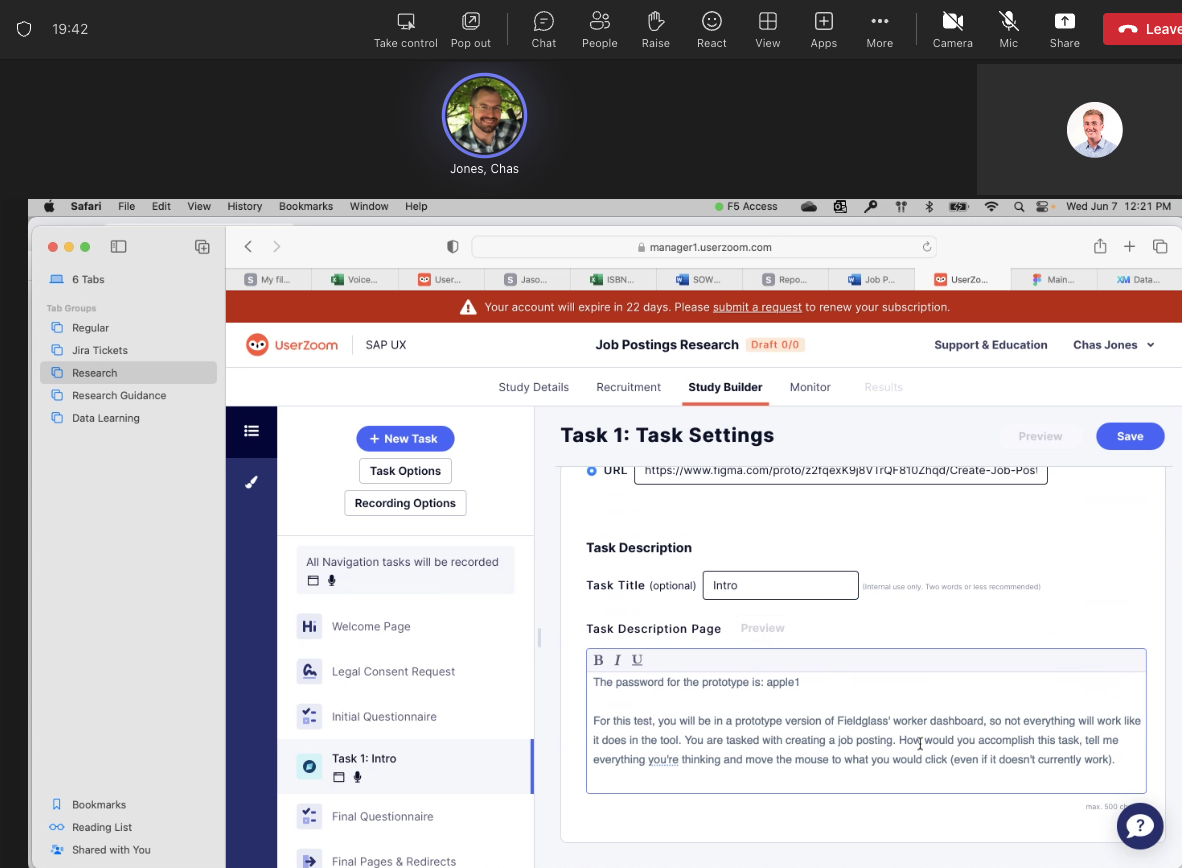Open the Safari File menu
The height and width of the screenshot is (868, 1182).
point(127,206)
